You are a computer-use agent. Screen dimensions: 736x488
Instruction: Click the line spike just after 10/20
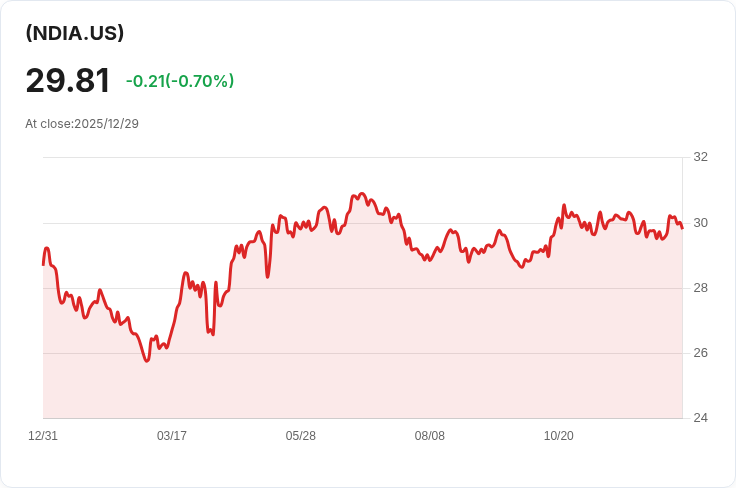pos(564,206)
